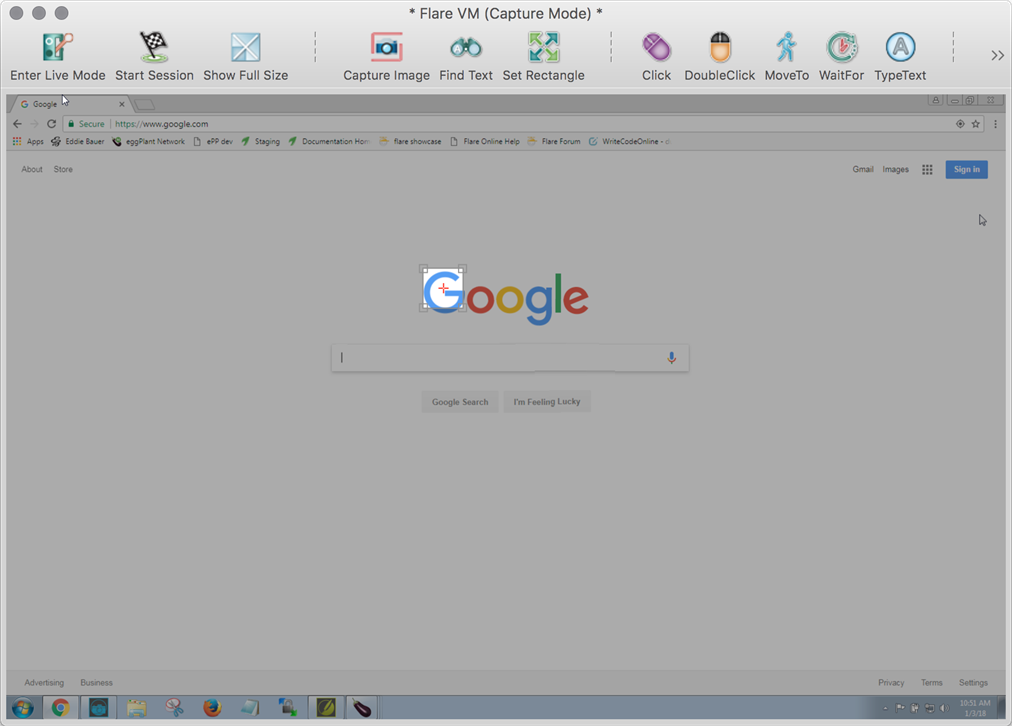The width and height of the screenshot is (1012, 726).
Task: Click the Business footer link
Action: tap(96, 683)
